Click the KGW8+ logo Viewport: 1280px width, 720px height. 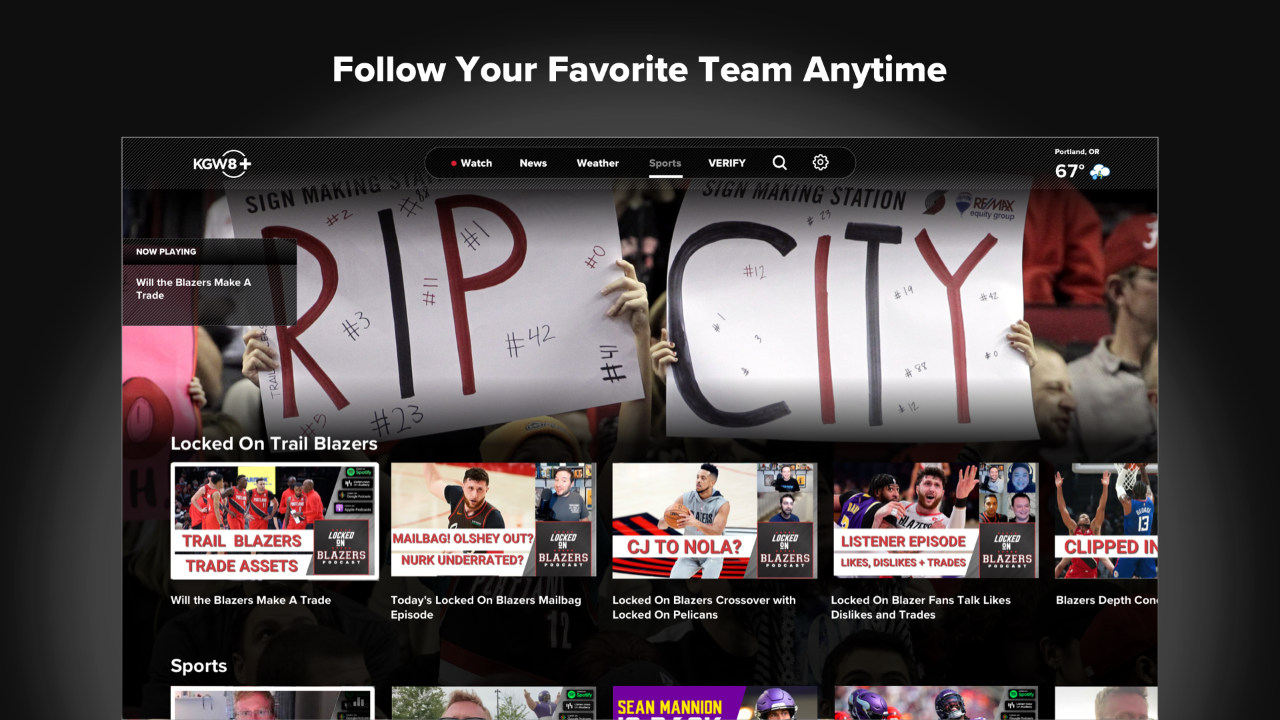[x=222, y=164]
